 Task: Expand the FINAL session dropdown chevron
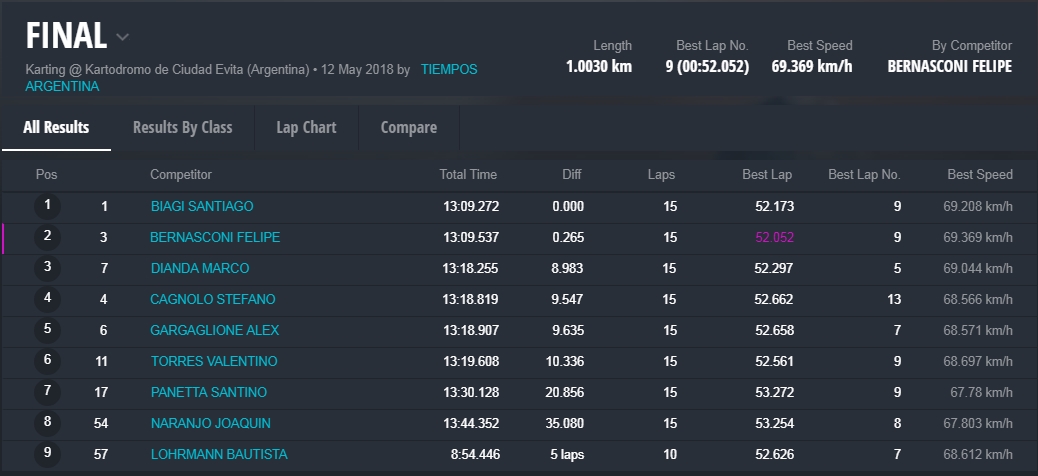123,38
